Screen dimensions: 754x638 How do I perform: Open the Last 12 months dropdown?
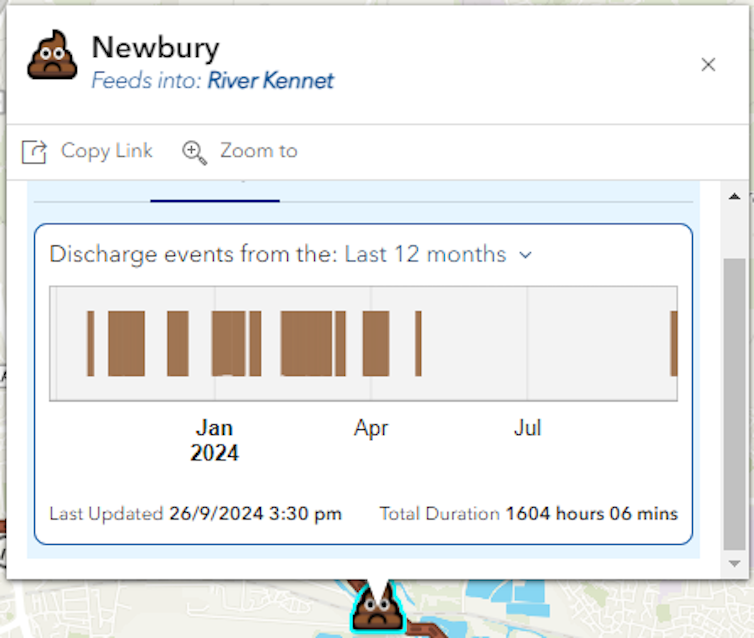click(426, 254)
